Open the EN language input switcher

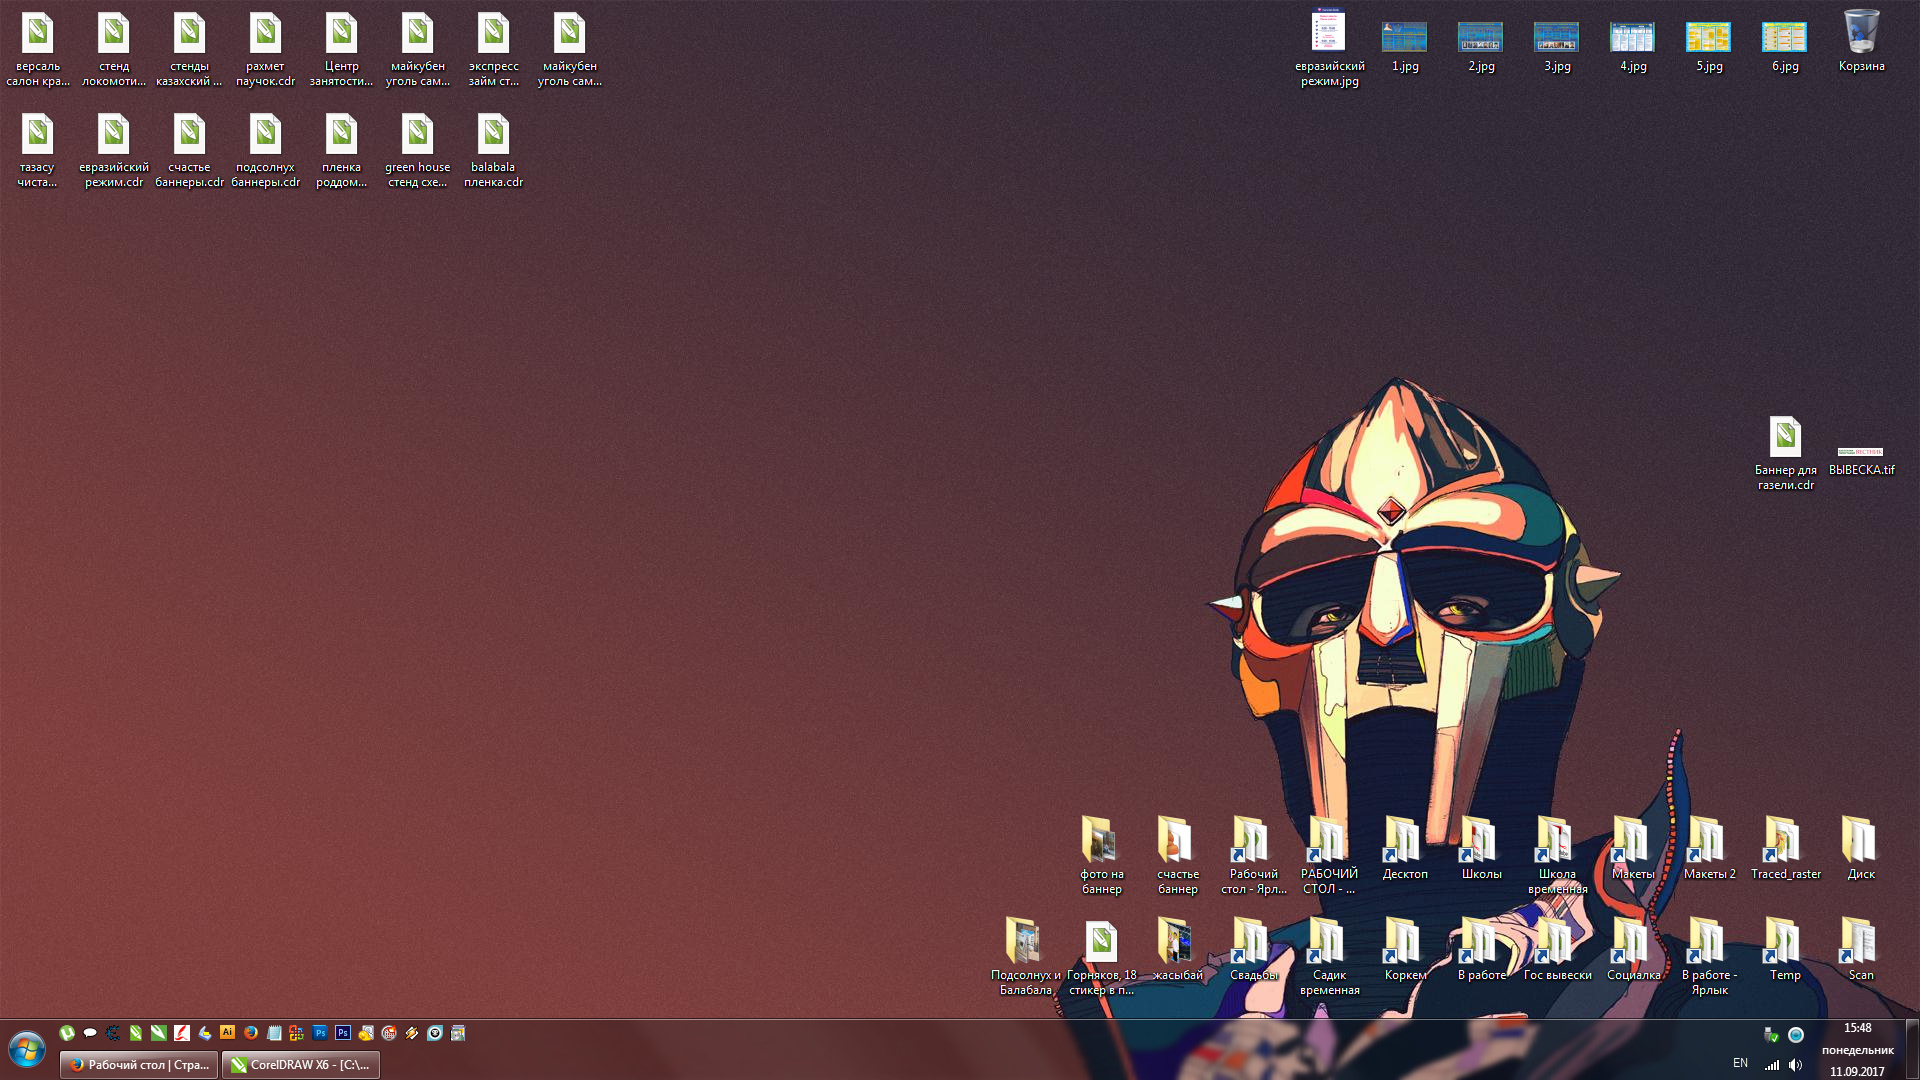click(1740, 1063)
